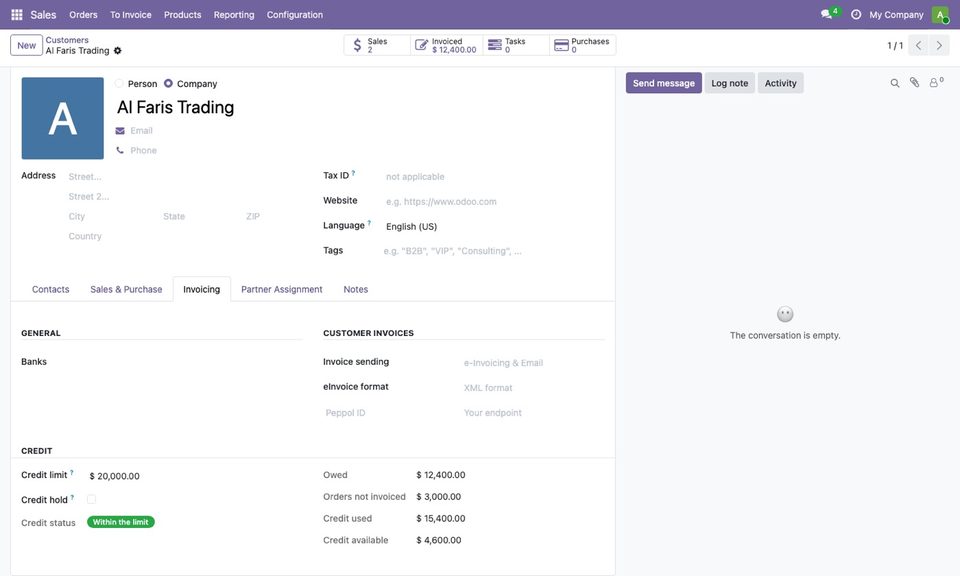Search messages in the chatter
The height and width of the screenshot is (576, 960).
pos(894,83)
